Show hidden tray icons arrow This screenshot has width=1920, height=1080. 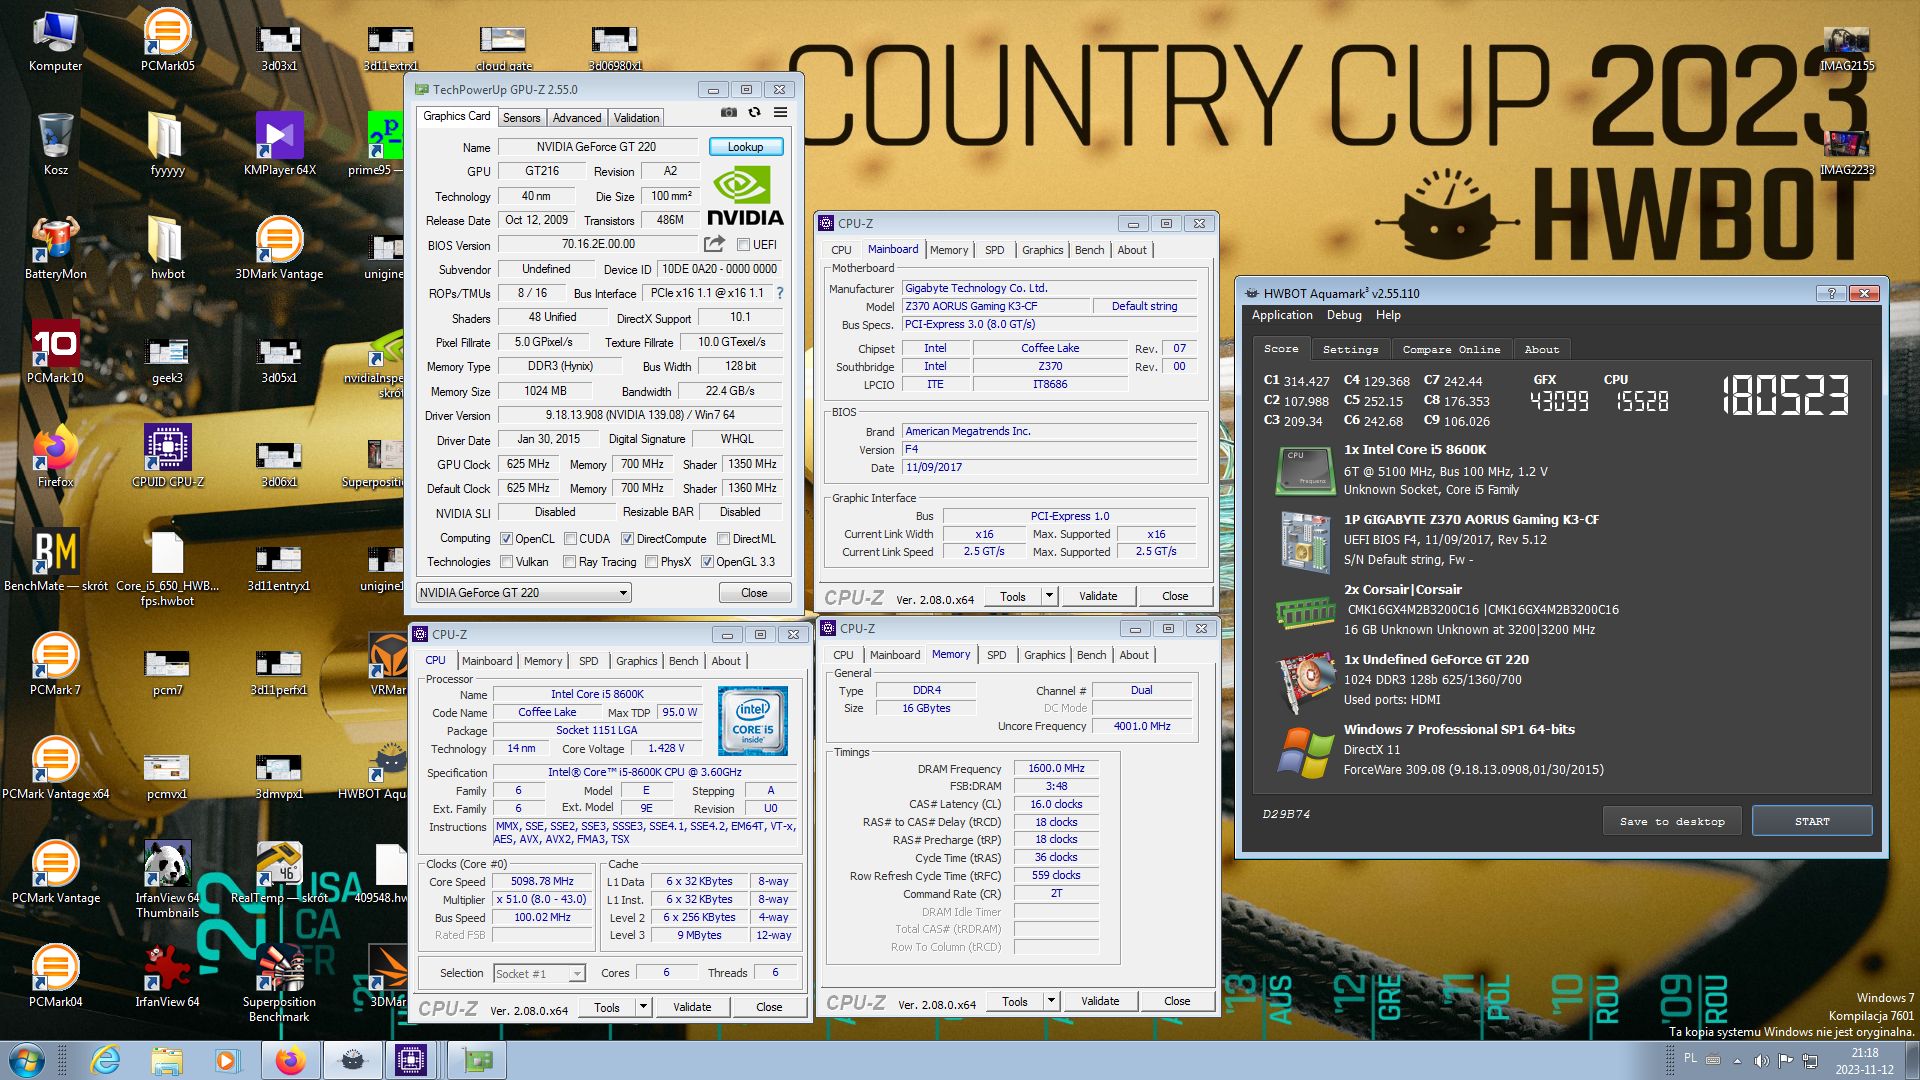[1737, 1060]
